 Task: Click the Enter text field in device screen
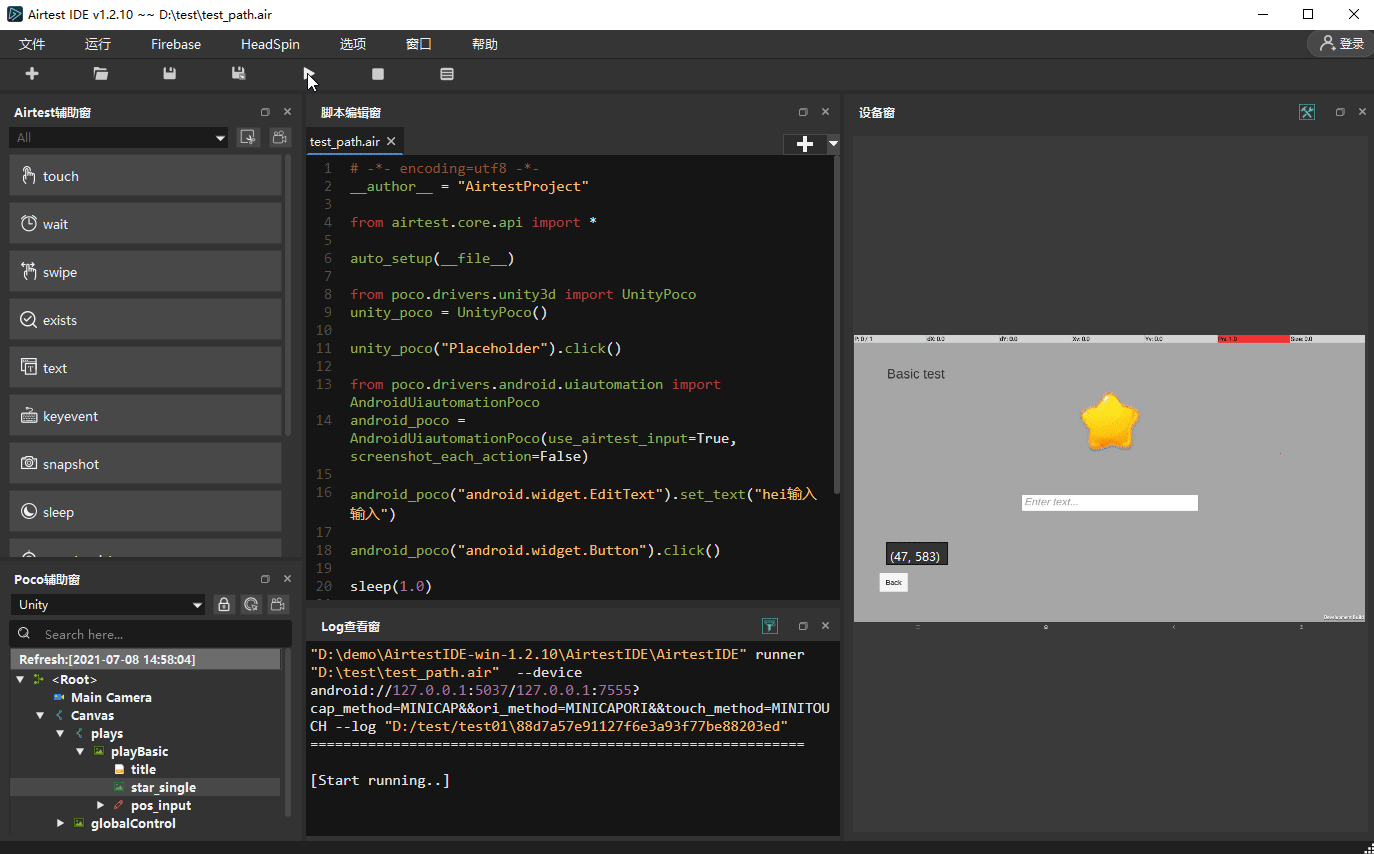[x=1109, y=502]
